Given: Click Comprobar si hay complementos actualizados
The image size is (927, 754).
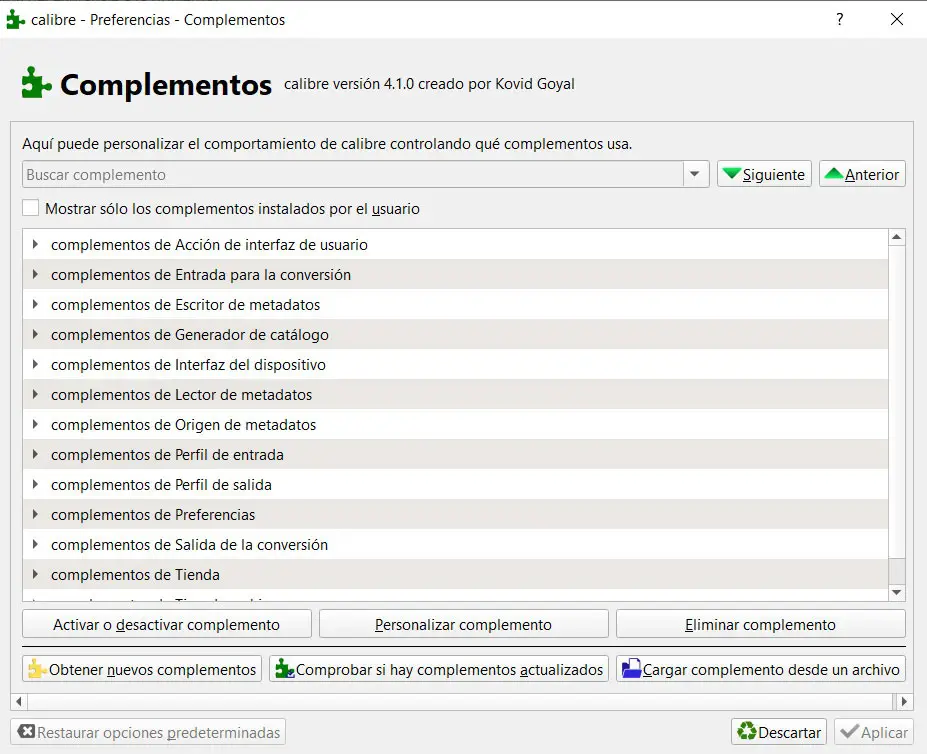Looking at the screenshot, I should click(x=439, y=669).
